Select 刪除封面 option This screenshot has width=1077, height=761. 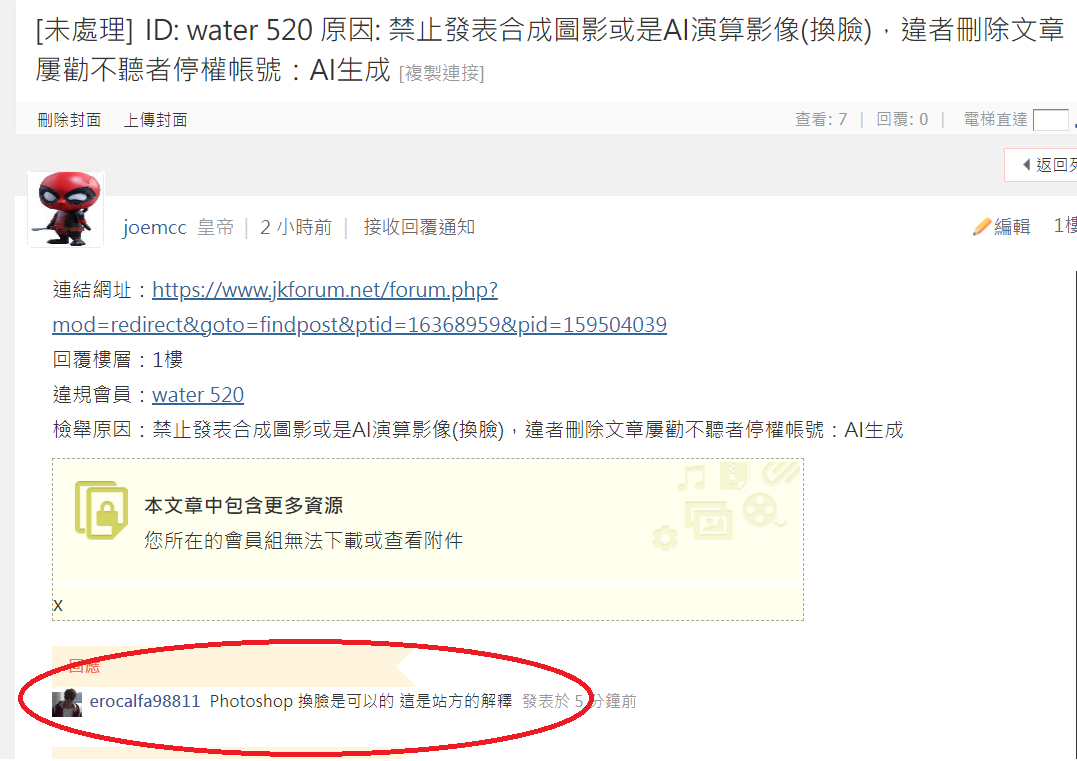(x=69, y=120)
